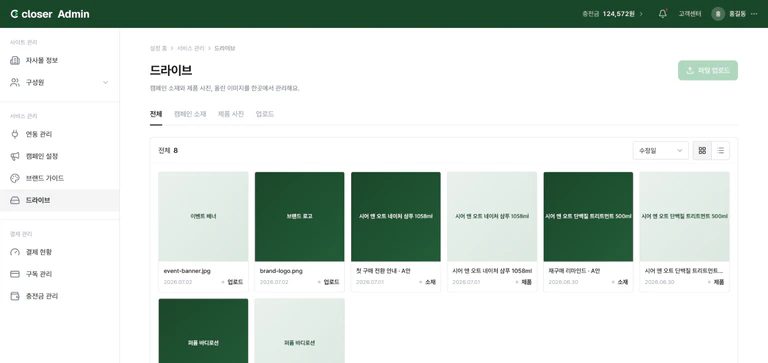Image resolution: width=768 pixels, height=363 pixels.
Task: Click the 드라이브 drive icon in sidebar
Action: click(x=15, y=200)
